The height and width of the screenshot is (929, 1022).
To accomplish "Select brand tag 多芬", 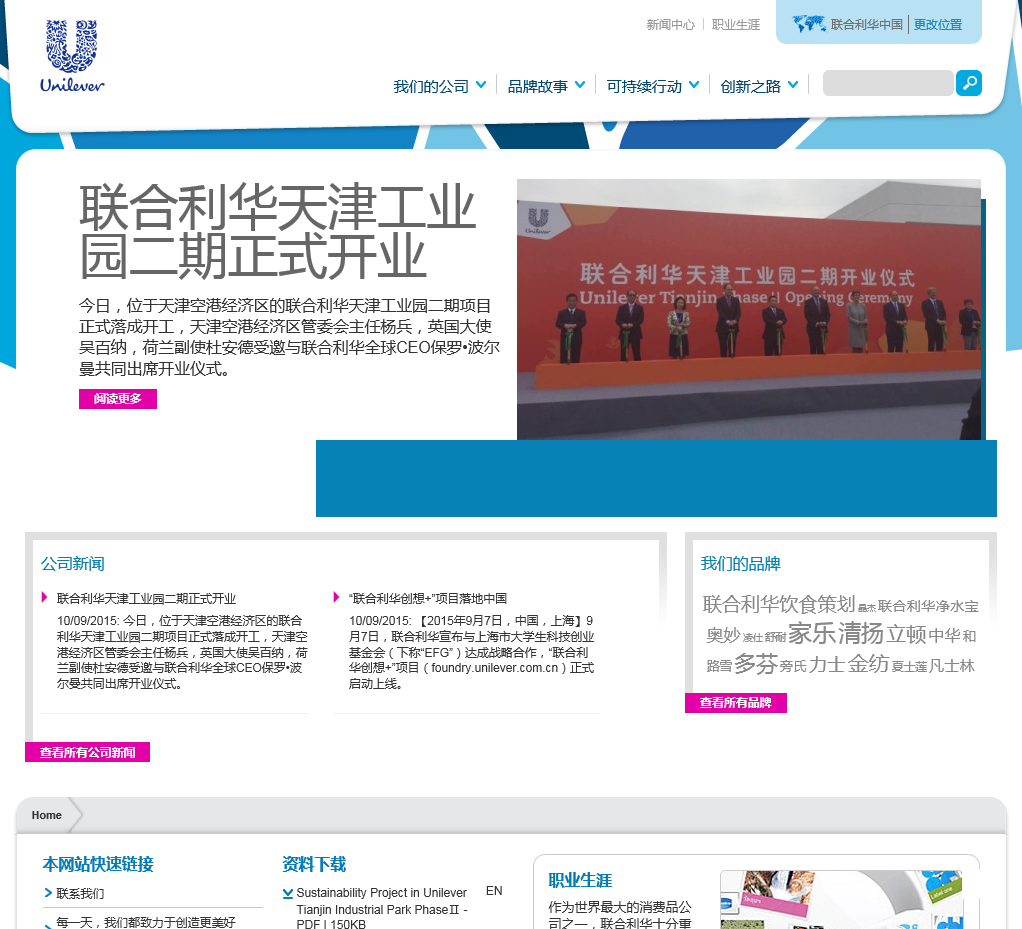I will tap(755, 664).
